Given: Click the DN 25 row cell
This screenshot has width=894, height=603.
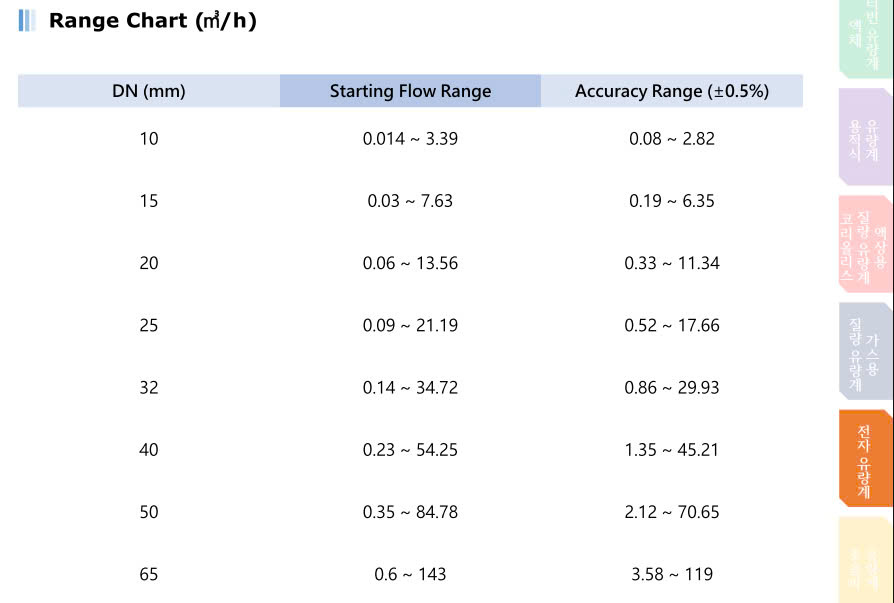Looking at the screenshot, I should point(149,325).
